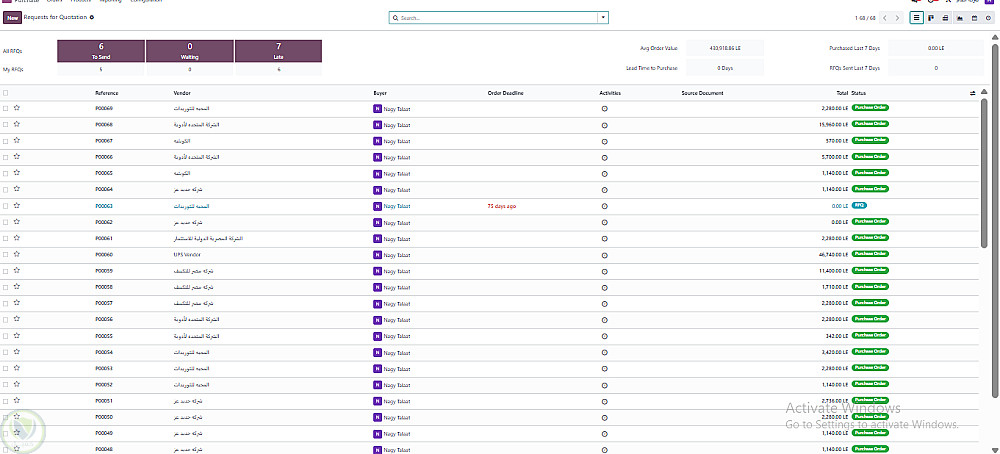Switch to the activity view clock icon

[x=988, y=18]
